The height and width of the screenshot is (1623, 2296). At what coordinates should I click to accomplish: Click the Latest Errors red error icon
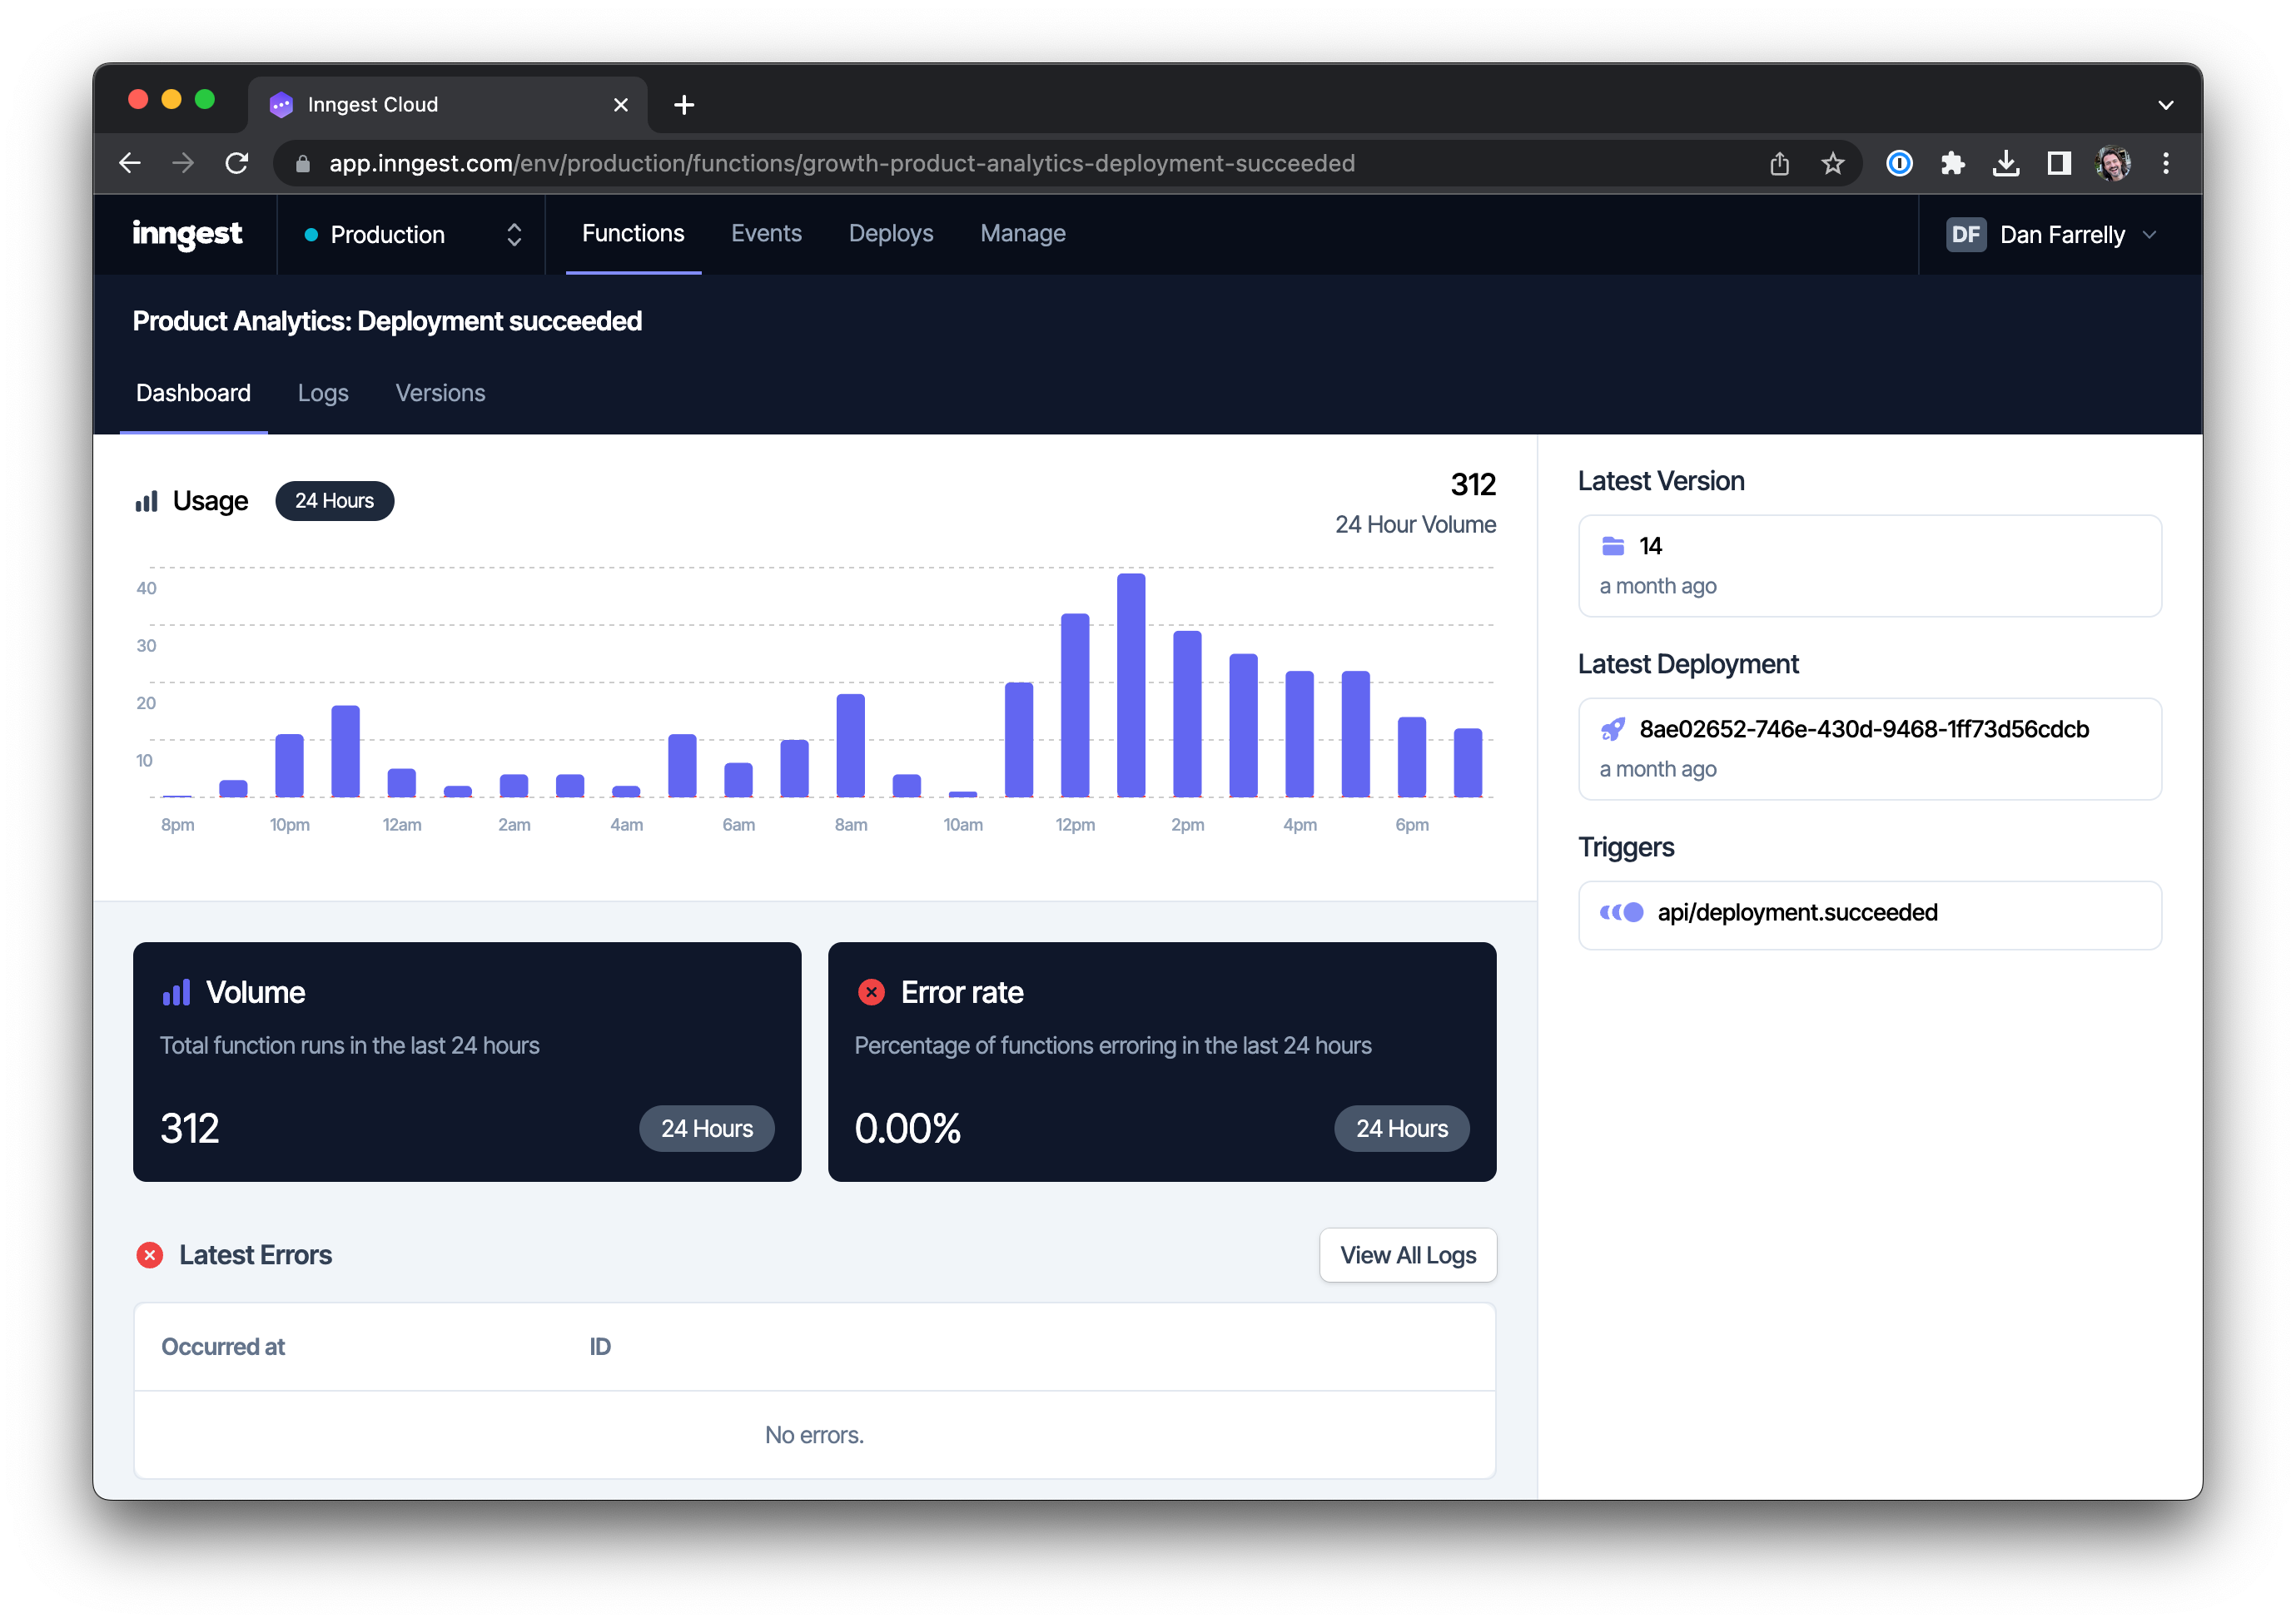[150, 1254]
